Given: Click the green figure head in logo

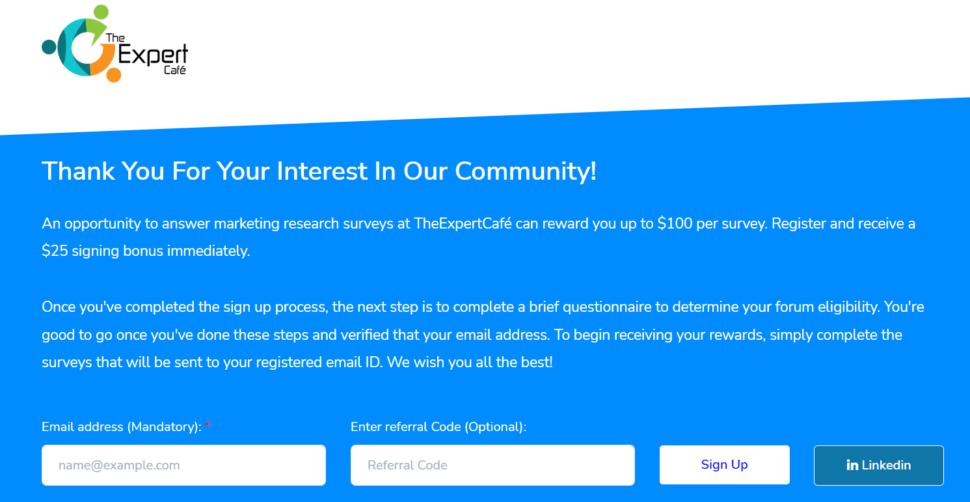Looking at the screenshot, I should 101,12.
